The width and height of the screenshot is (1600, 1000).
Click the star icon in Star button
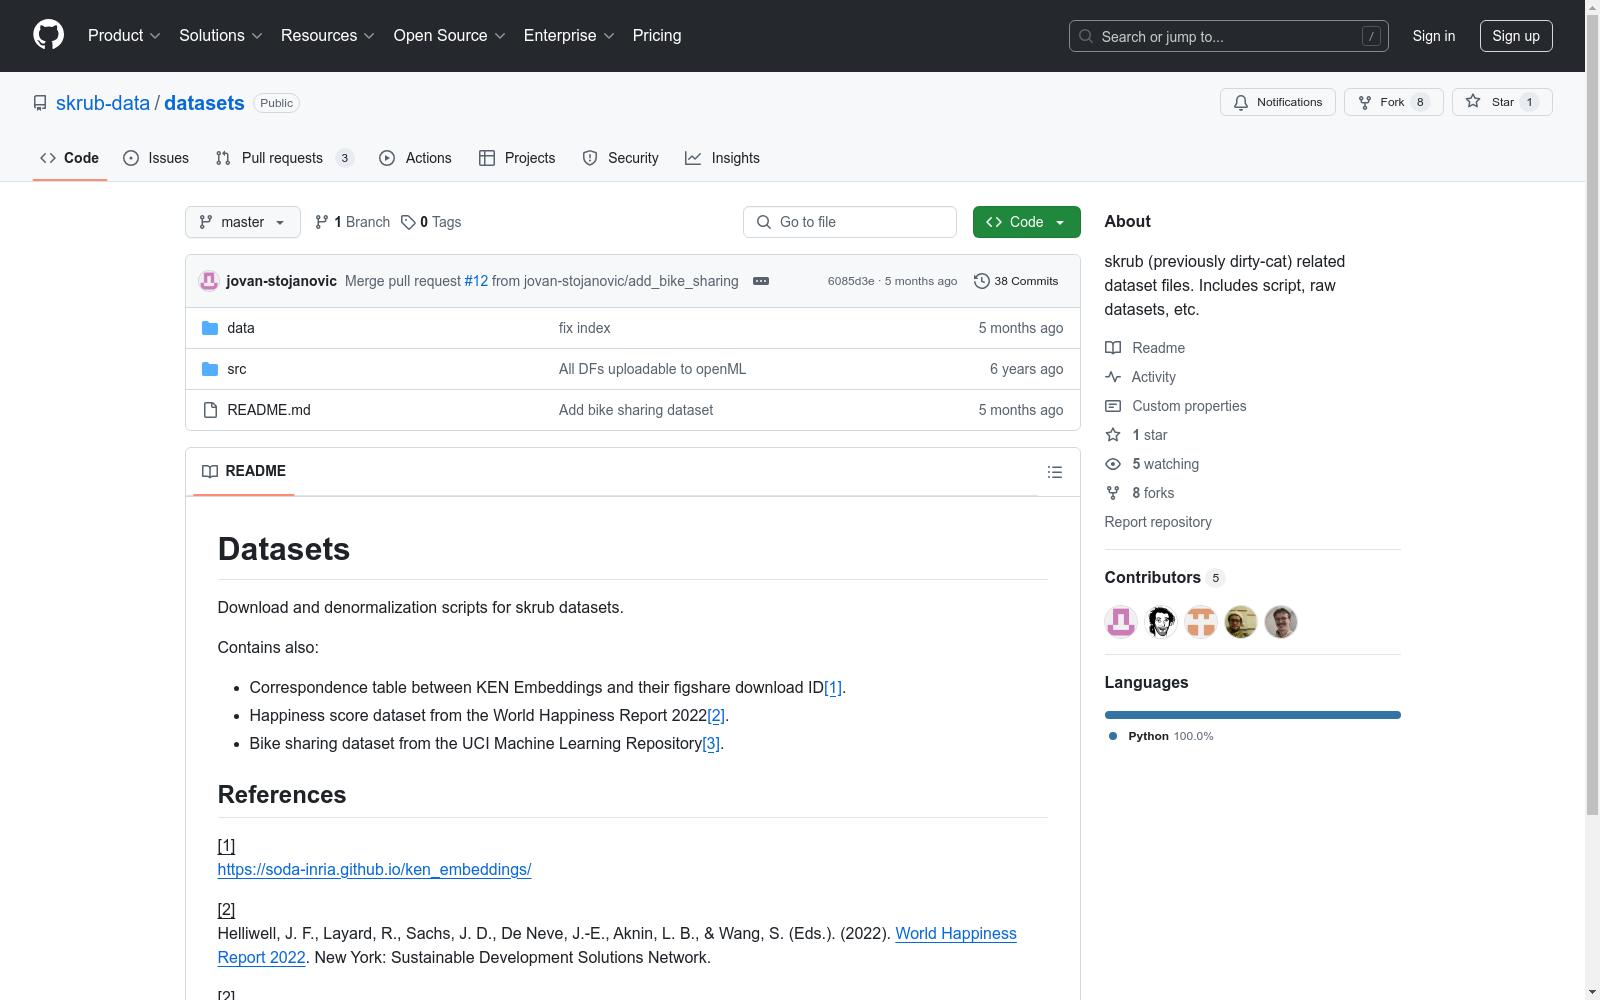click(x=1473, y=101)
